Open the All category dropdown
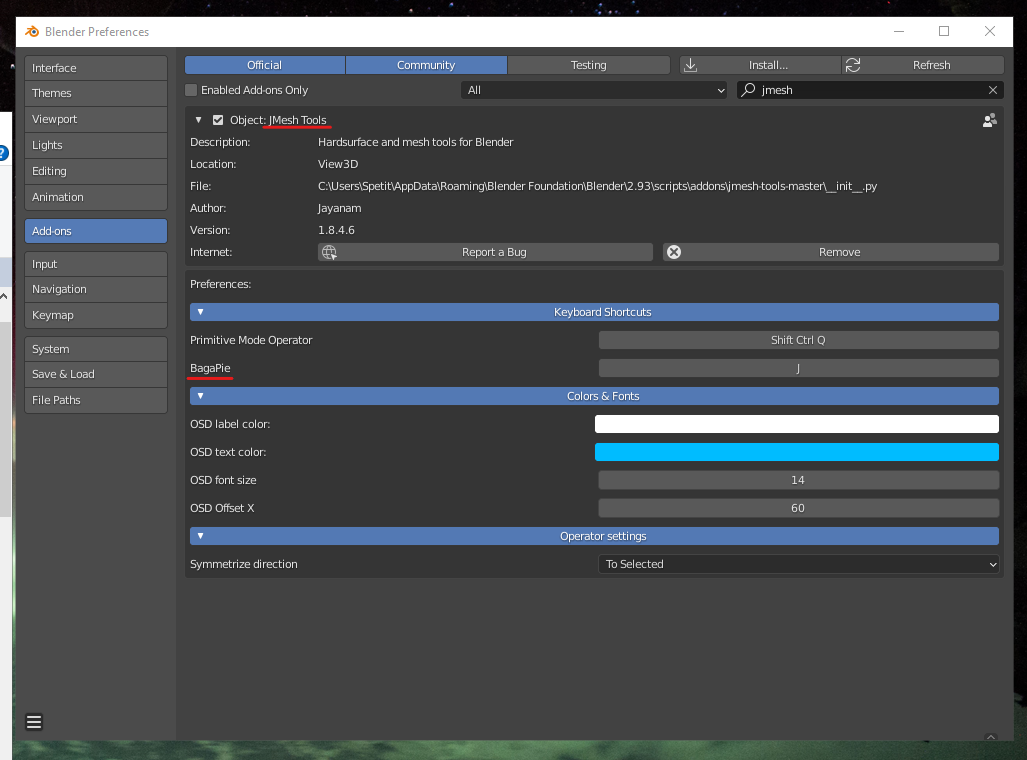 (595, 90)
